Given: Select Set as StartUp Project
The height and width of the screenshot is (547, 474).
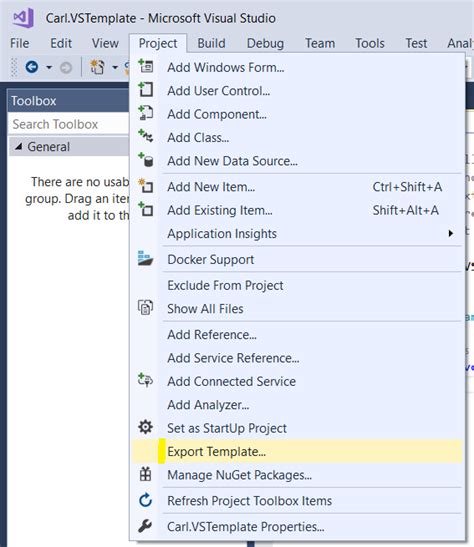Looking at the screenshot, I should tap(297, 428).
